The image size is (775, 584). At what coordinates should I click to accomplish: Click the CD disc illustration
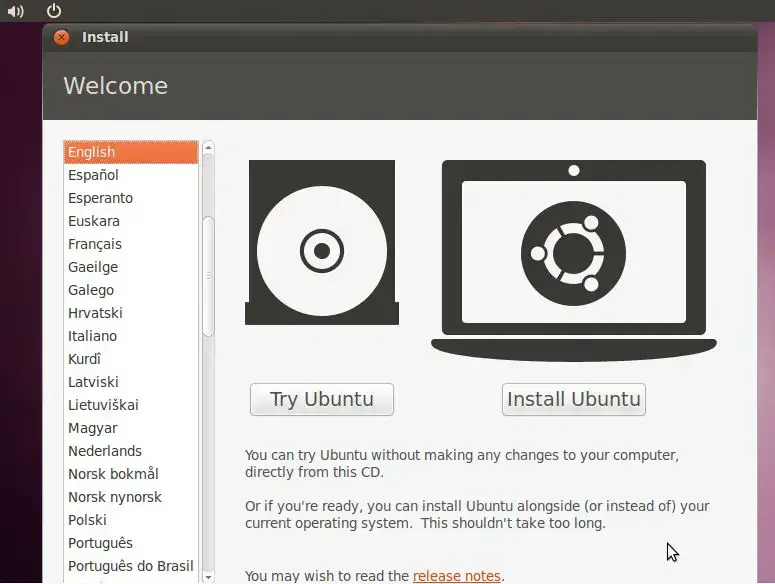tap(322, 243)
